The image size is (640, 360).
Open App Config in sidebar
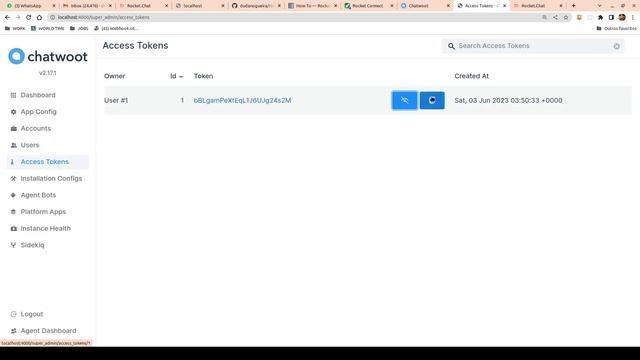[38, 112]
